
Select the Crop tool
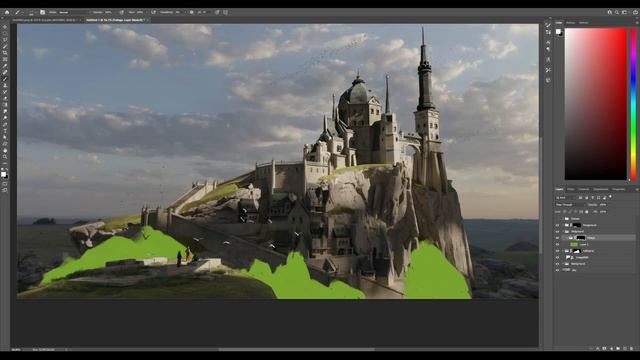(5, 53)
